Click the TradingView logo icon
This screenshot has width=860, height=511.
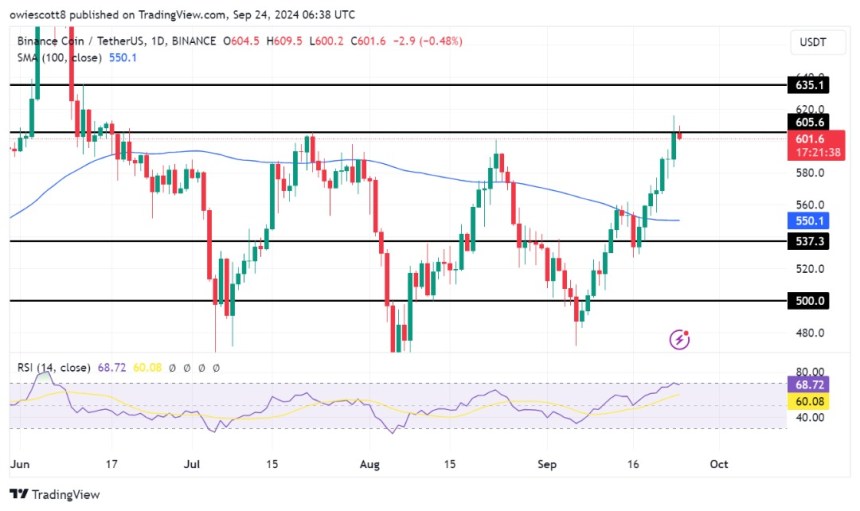click(19, 494)
